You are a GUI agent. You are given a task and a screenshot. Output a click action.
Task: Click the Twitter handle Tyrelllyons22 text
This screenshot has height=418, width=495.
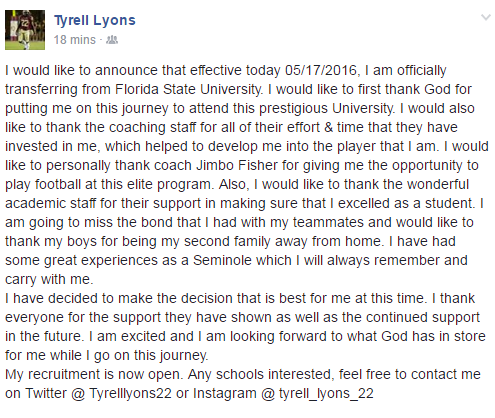pyautogui.click(x=130, y=394)
